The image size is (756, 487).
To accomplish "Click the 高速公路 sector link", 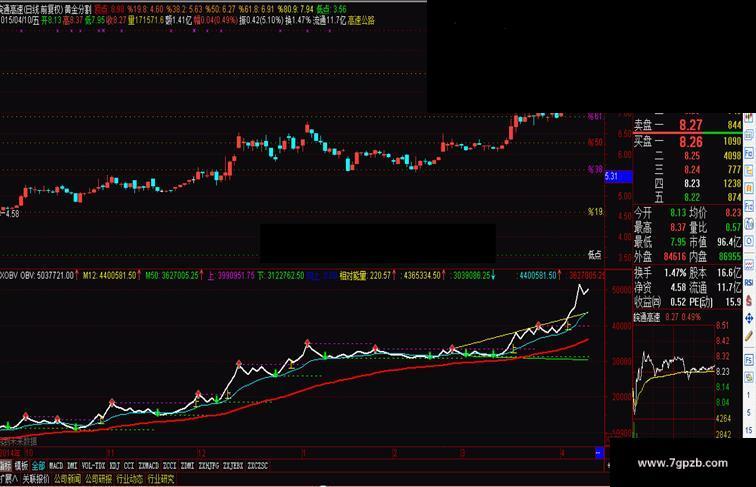I will tap(361, 20).
